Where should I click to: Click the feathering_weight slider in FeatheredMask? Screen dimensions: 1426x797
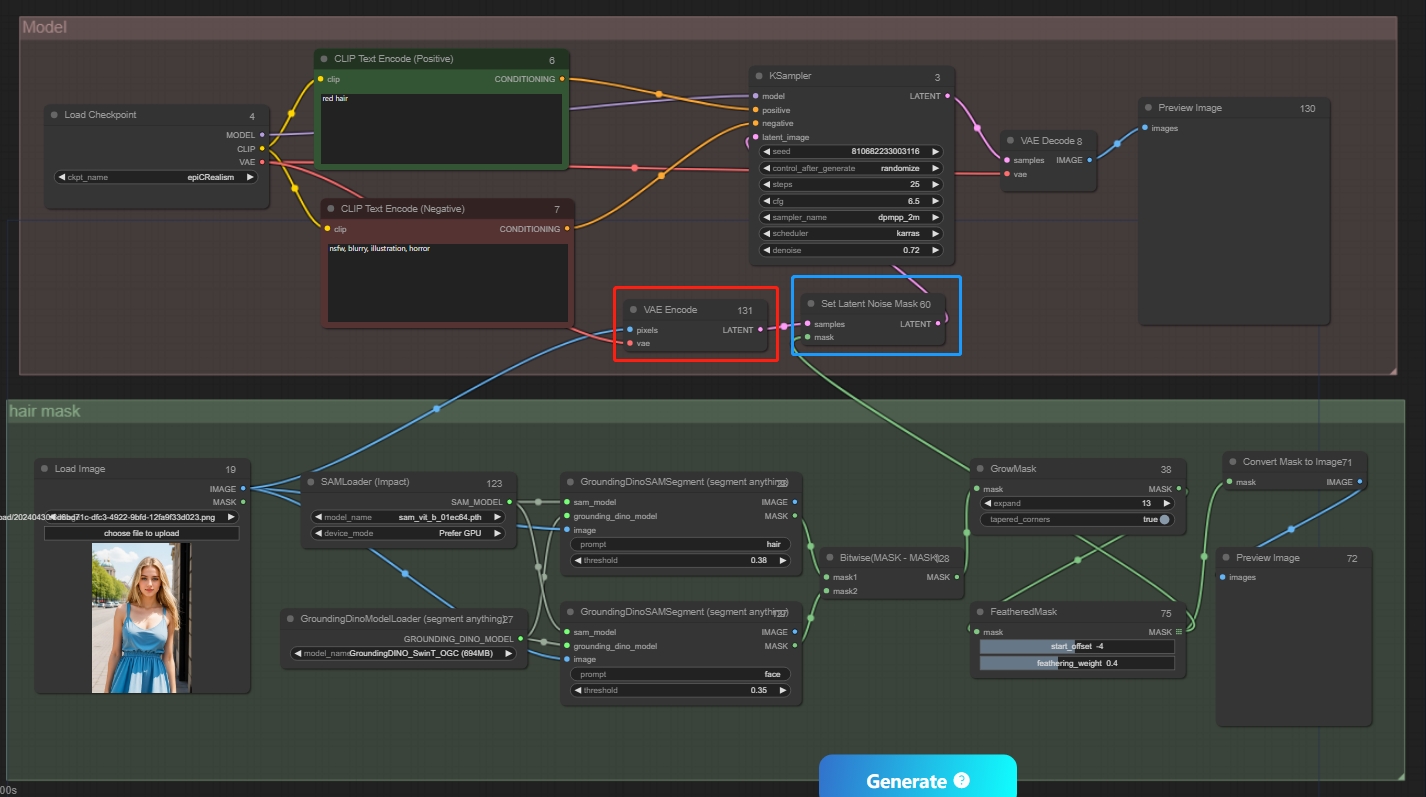tap(1076, 663)
